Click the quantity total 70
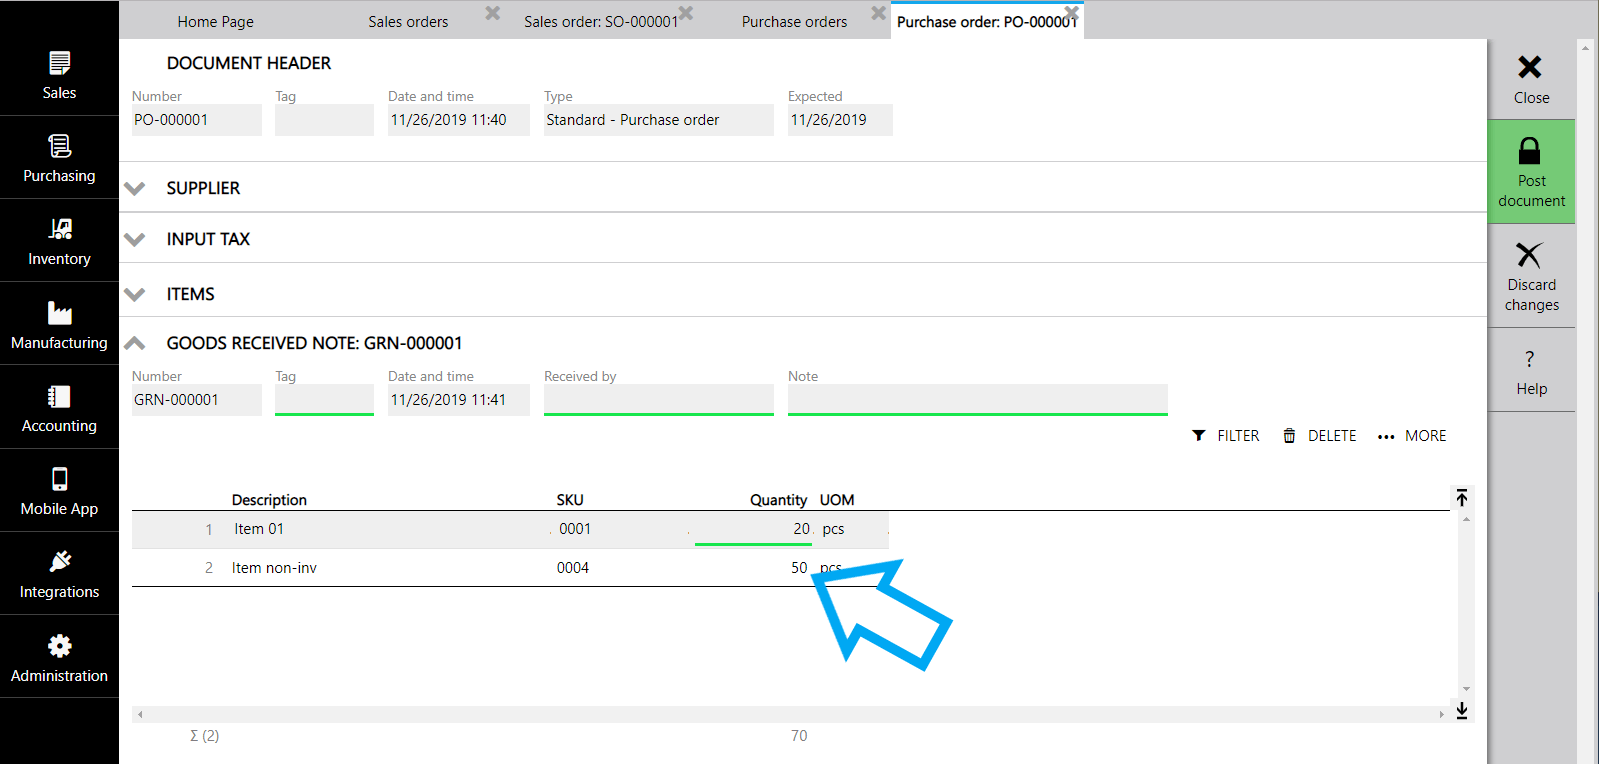Image resolution: width=1599 pixels, height=764 pixels. pyautogui.click(x=799, y=736)
